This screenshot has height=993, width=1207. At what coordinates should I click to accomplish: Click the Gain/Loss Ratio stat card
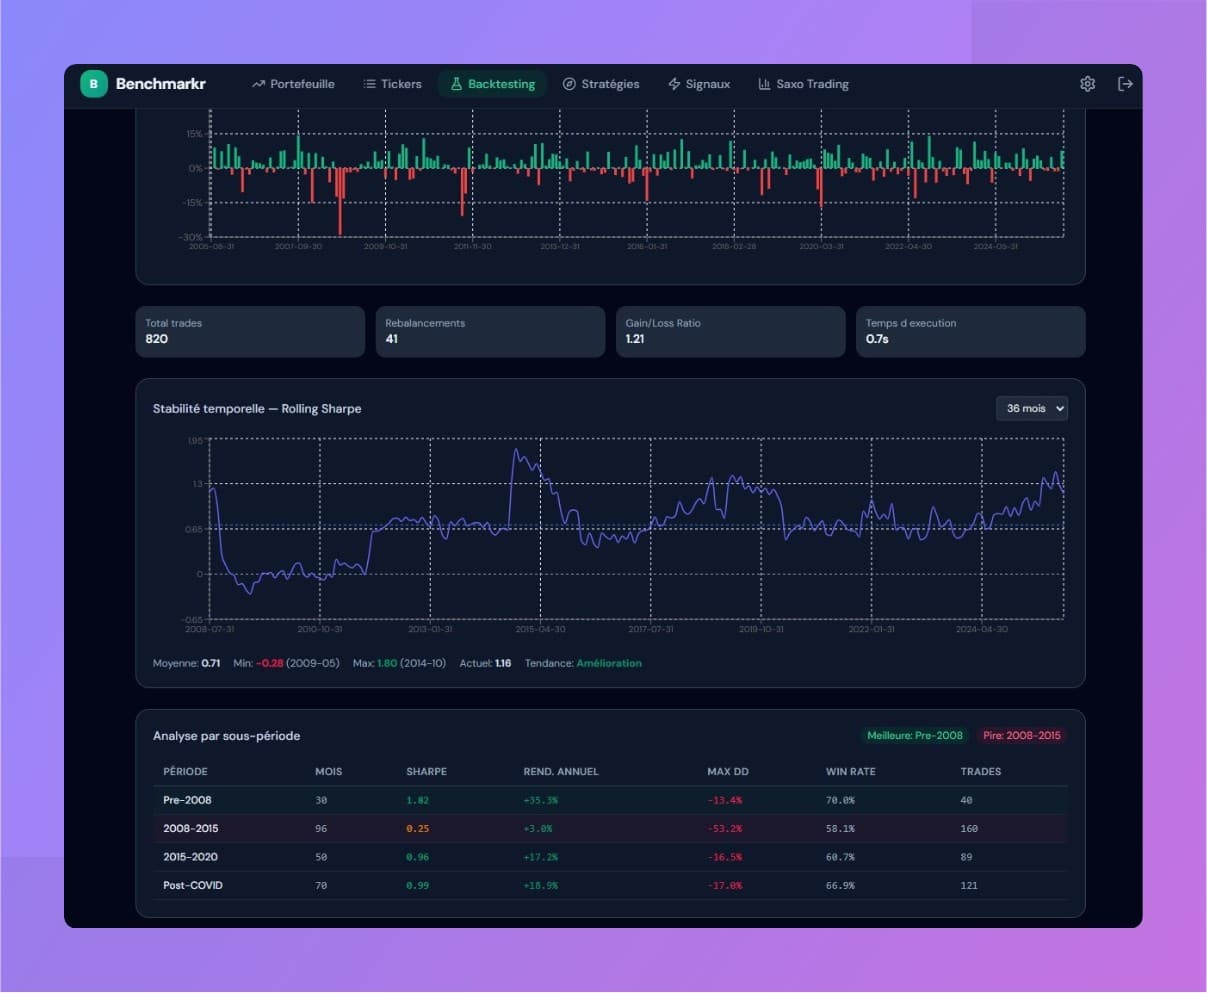pyautogui.click(x=730, y=331)
